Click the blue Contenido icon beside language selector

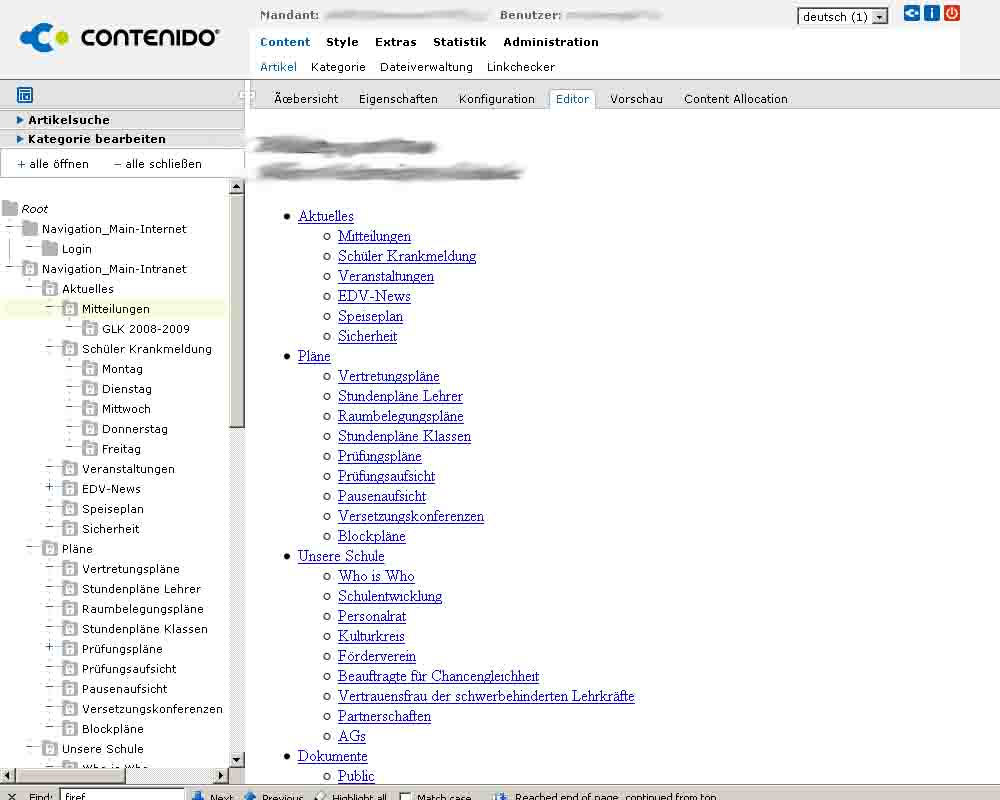[x=912, y=14]
